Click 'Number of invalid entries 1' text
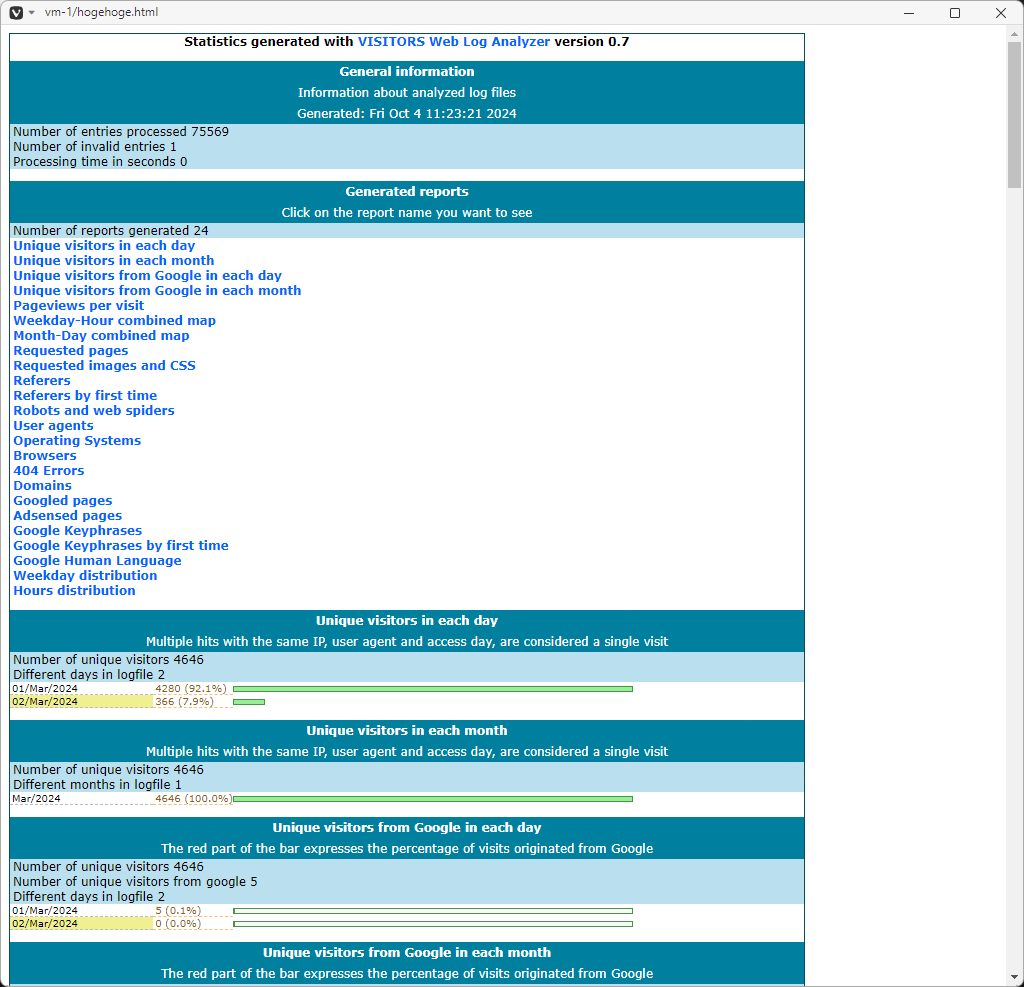 [x=95, y=147]
